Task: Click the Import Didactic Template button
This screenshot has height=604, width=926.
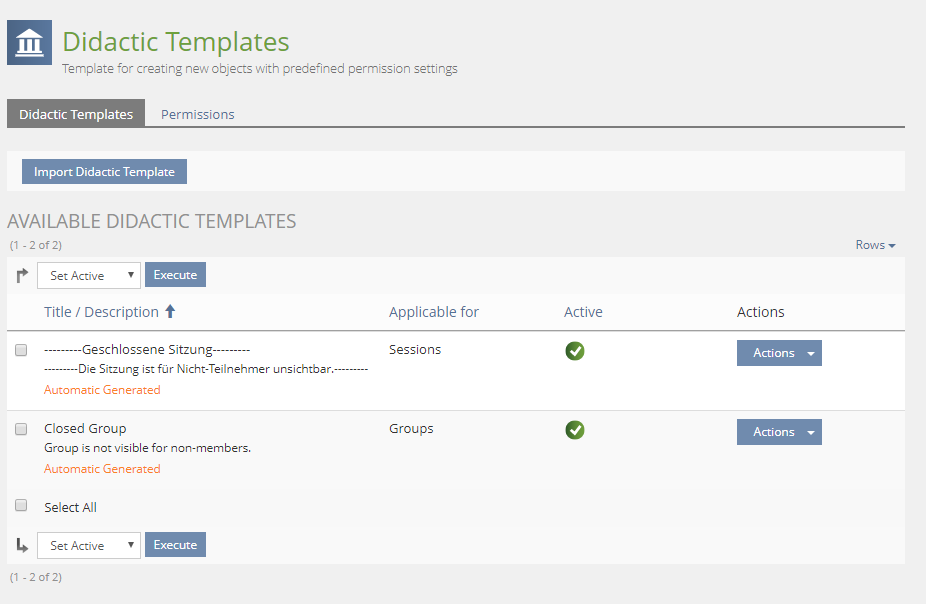Action: pos(104,172)
